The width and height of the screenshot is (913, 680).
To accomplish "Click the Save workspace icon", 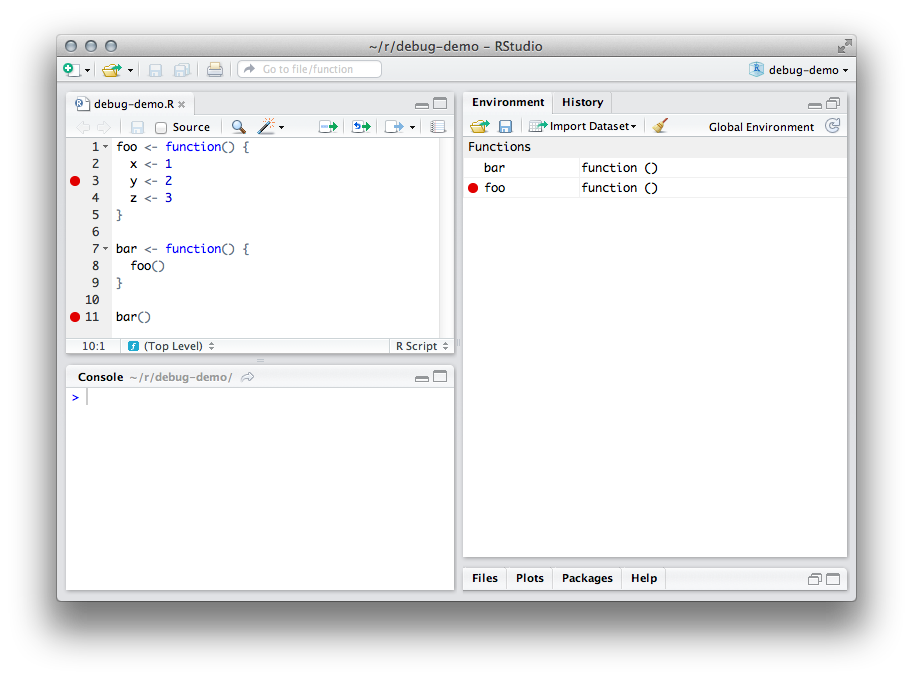I will point(505,126).
